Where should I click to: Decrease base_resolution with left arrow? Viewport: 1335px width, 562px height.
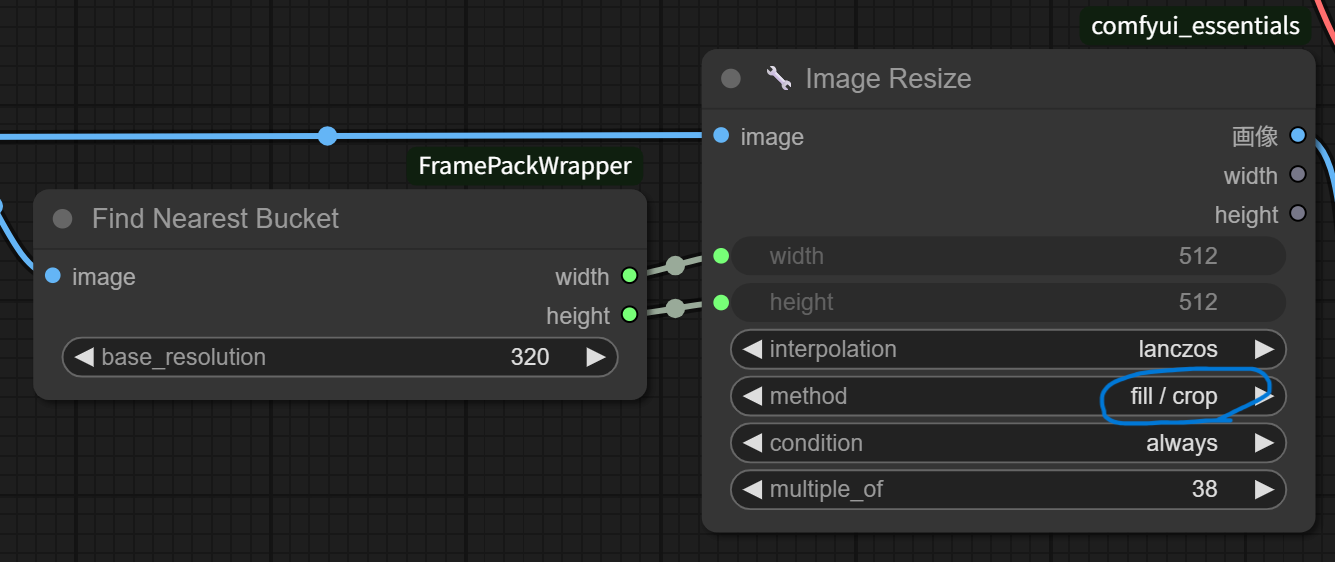pos(84,357)
